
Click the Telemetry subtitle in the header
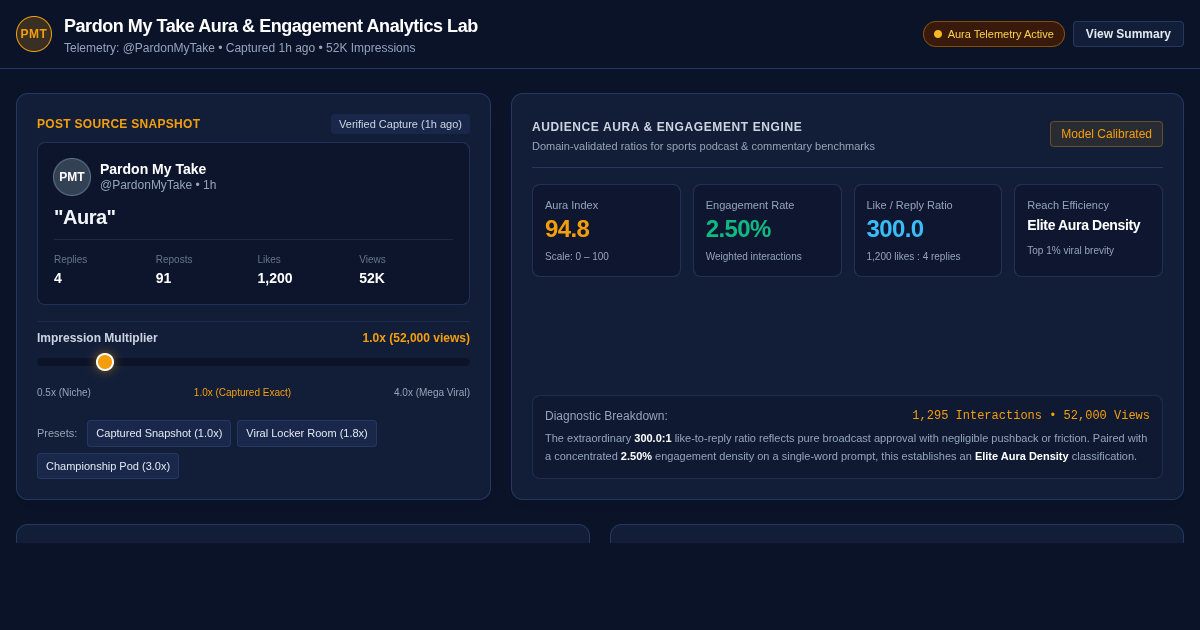[x=240, y=48]
